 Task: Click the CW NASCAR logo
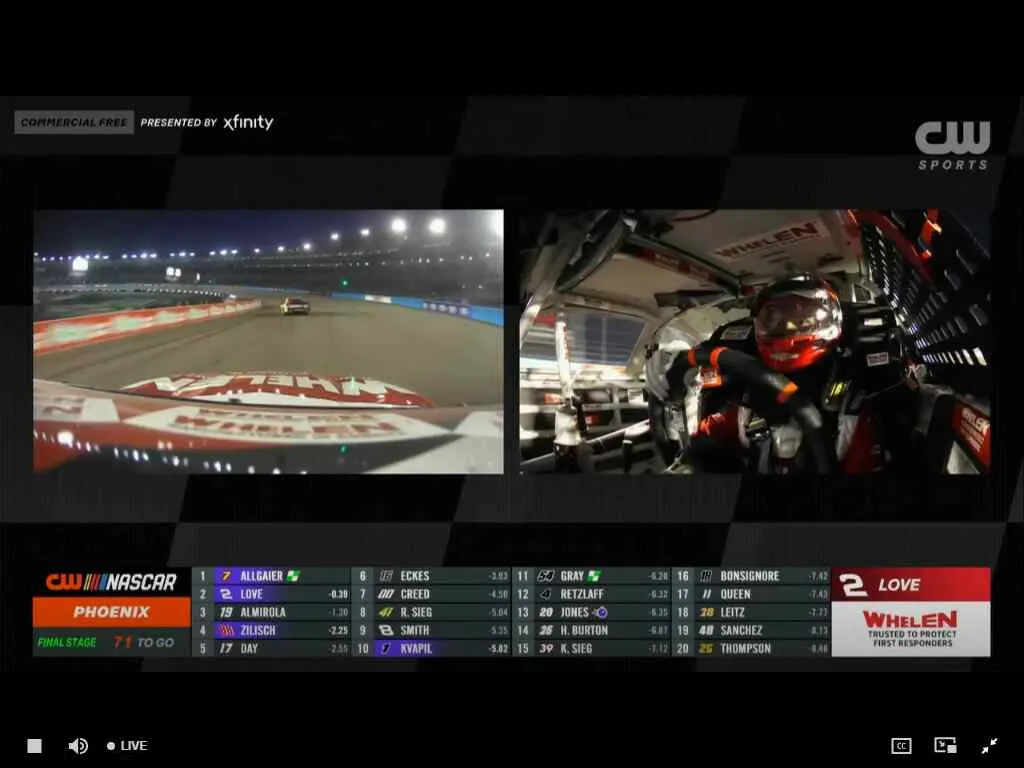click(x=111, y=582)
